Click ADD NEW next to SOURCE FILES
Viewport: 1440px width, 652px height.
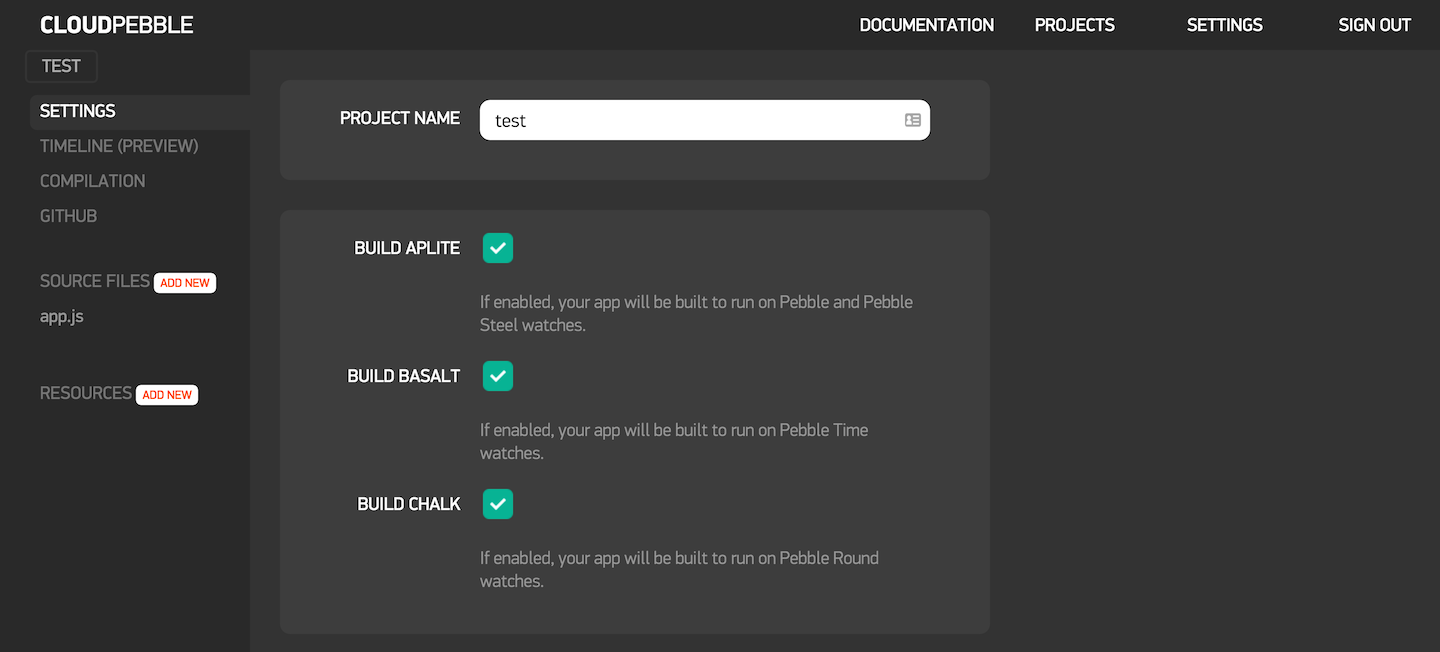pyautogui.click(x=184, y=282)
